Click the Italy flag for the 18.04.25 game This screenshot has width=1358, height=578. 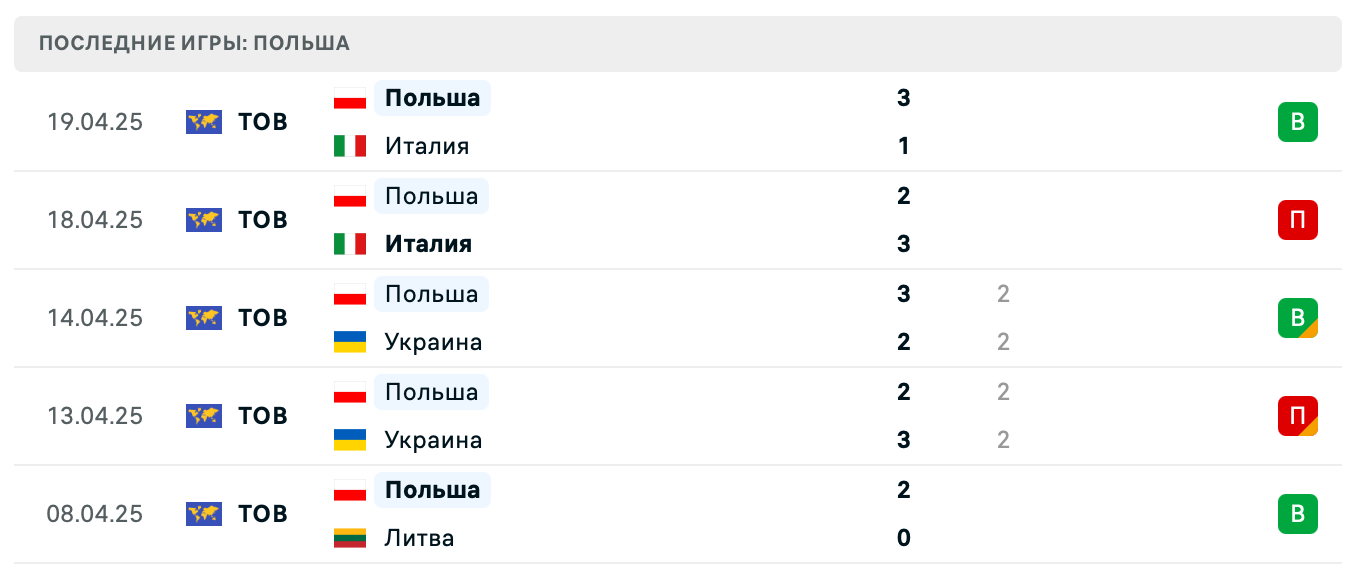pyautogui.click(x=347, y=244)
